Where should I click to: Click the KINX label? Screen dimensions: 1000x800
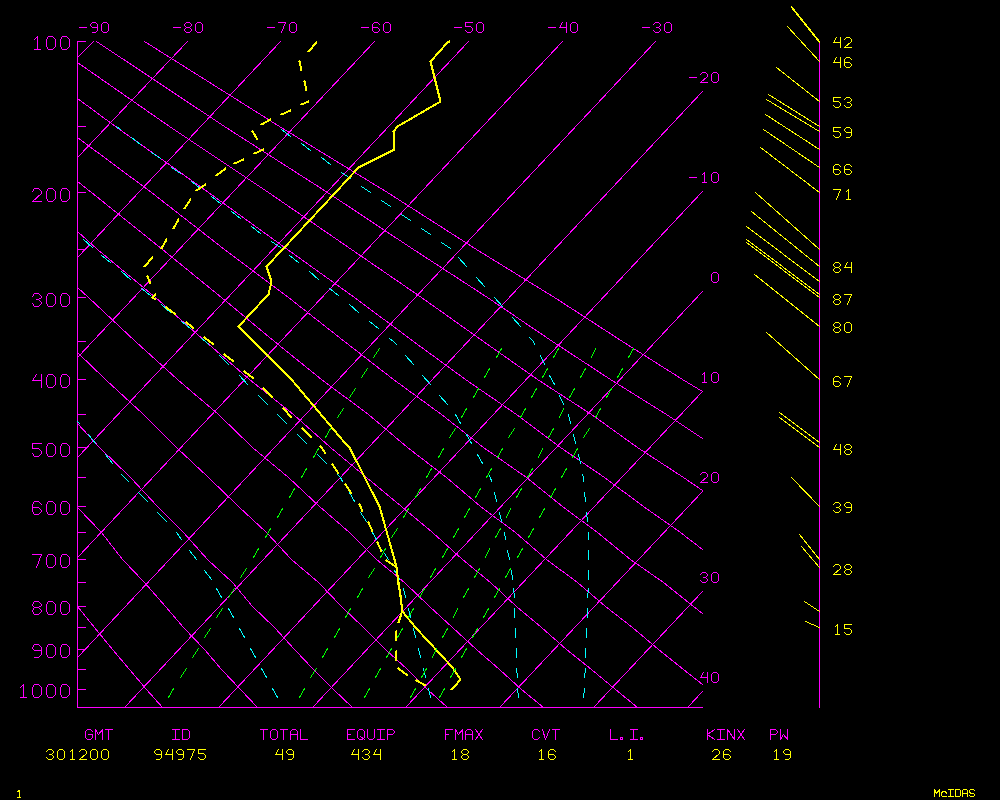(x=726, y=735)
